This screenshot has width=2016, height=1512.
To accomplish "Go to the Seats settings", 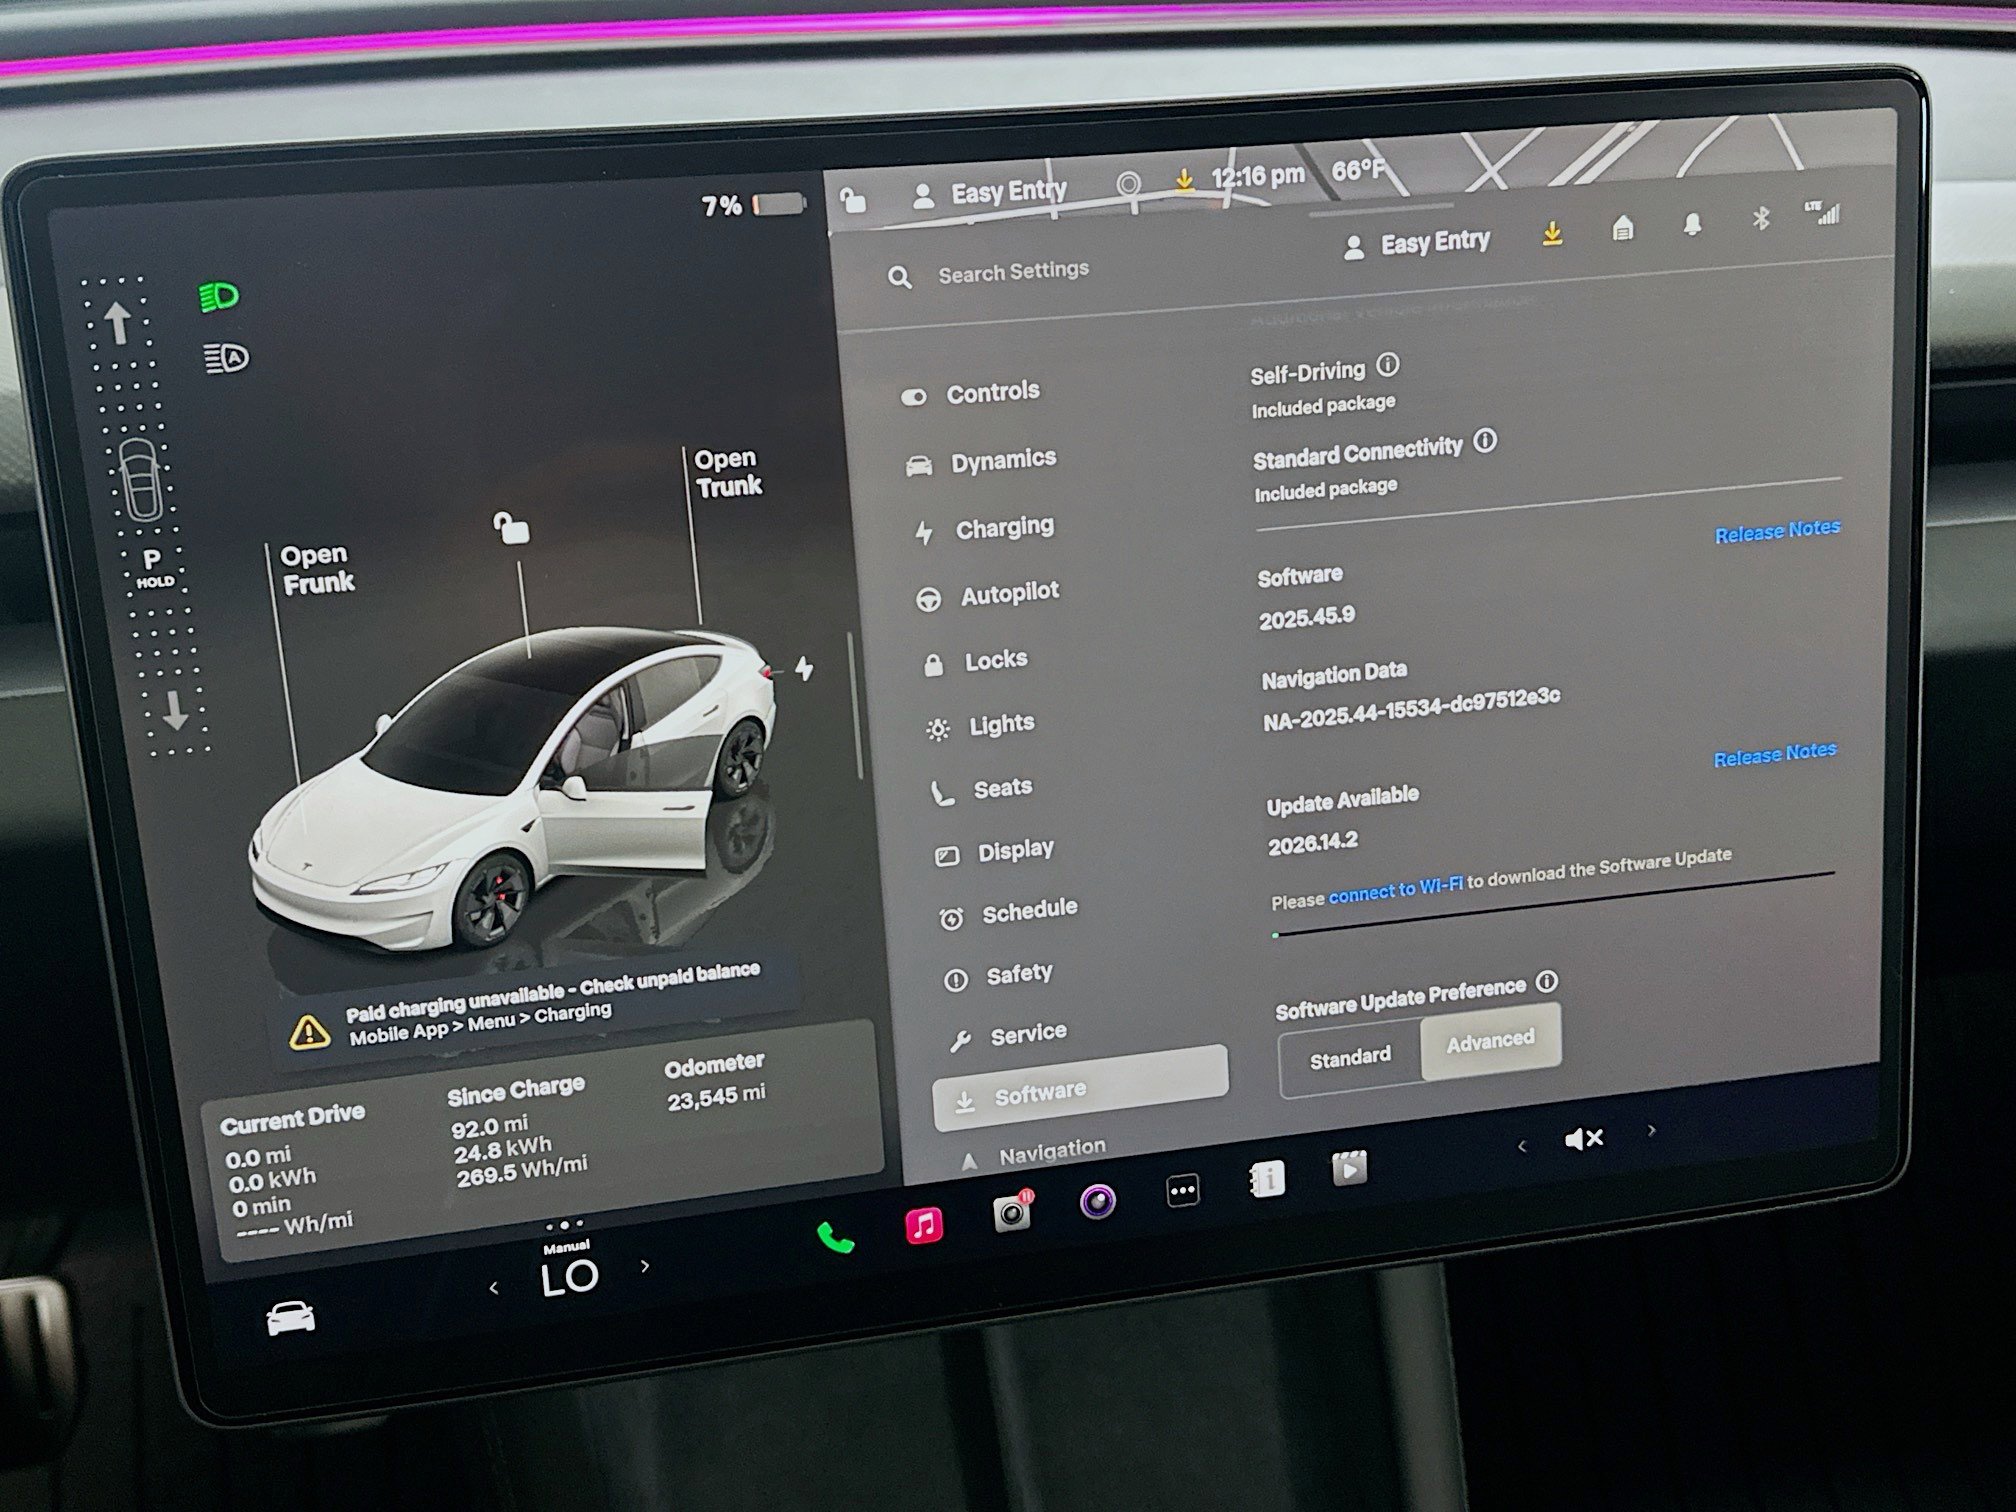I will click(x=981, y=789).
